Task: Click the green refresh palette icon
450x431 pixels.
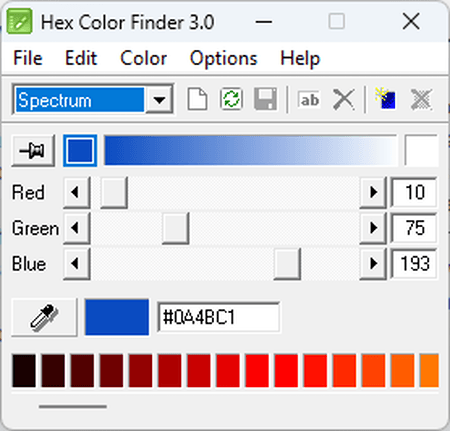Action: 231,99
